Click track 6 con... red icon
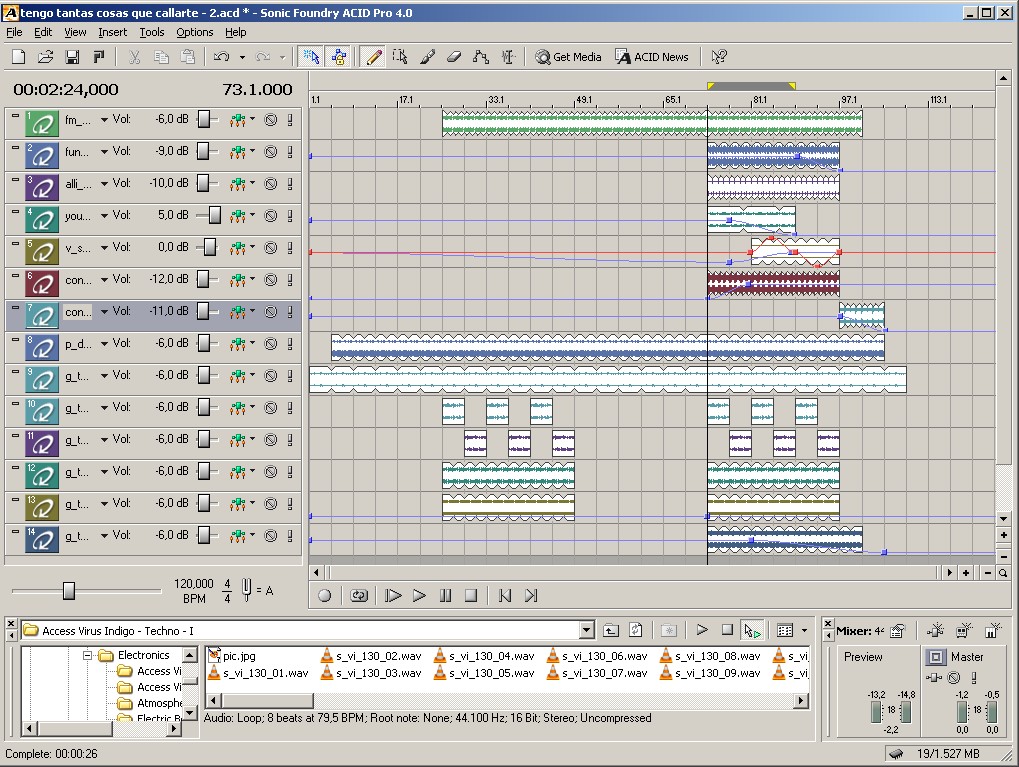The width and height of the screenshot is (1019, 767). pyautogui.click(x=42, y=283)
